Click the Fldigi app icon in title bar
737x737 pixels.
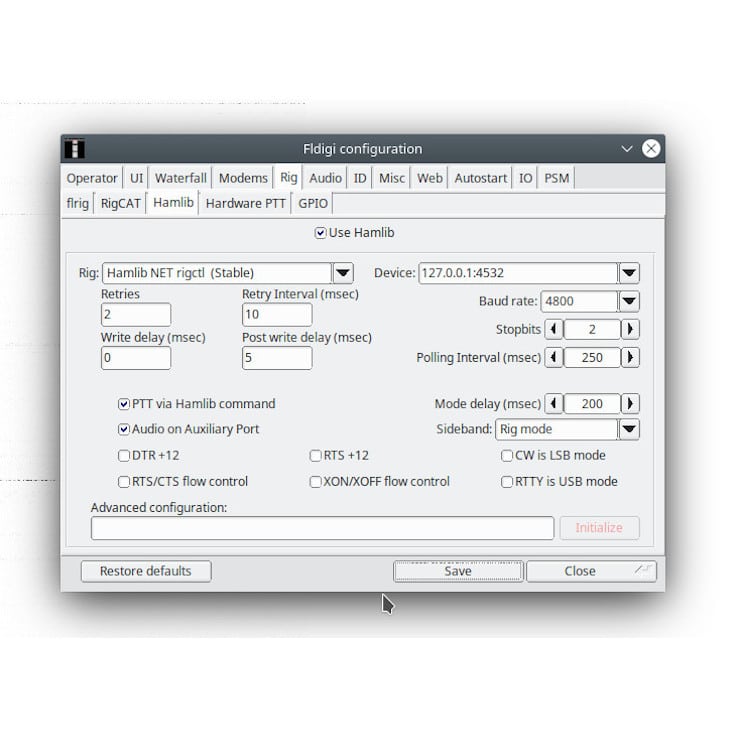coord(74,149)
